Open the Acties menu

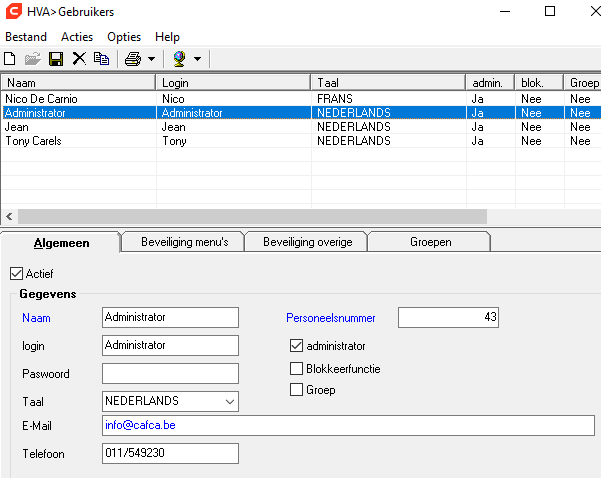click(77, 37)
